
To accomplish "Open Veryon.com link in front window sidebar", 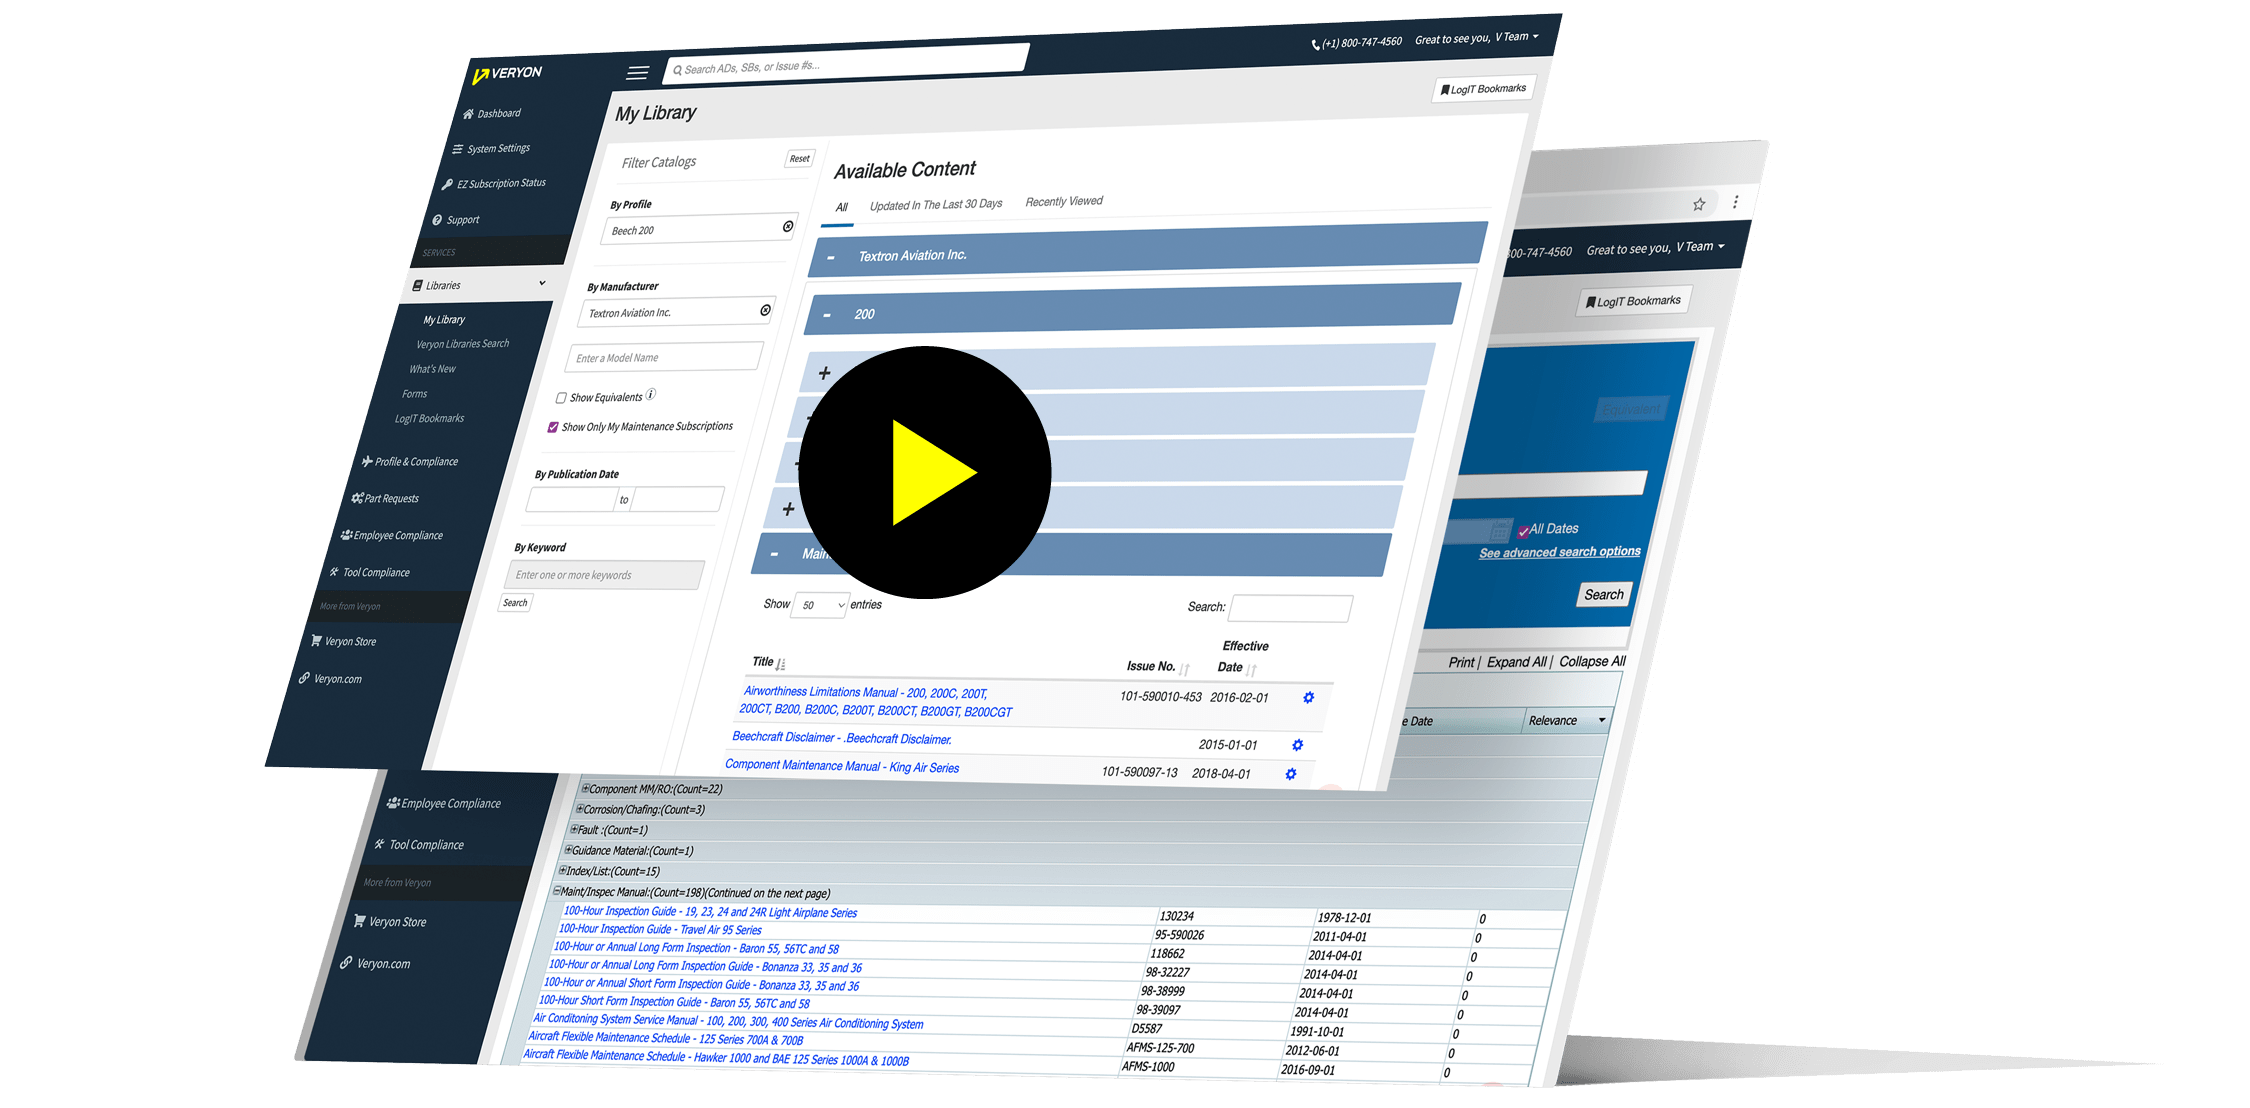I will pos(331,679).
